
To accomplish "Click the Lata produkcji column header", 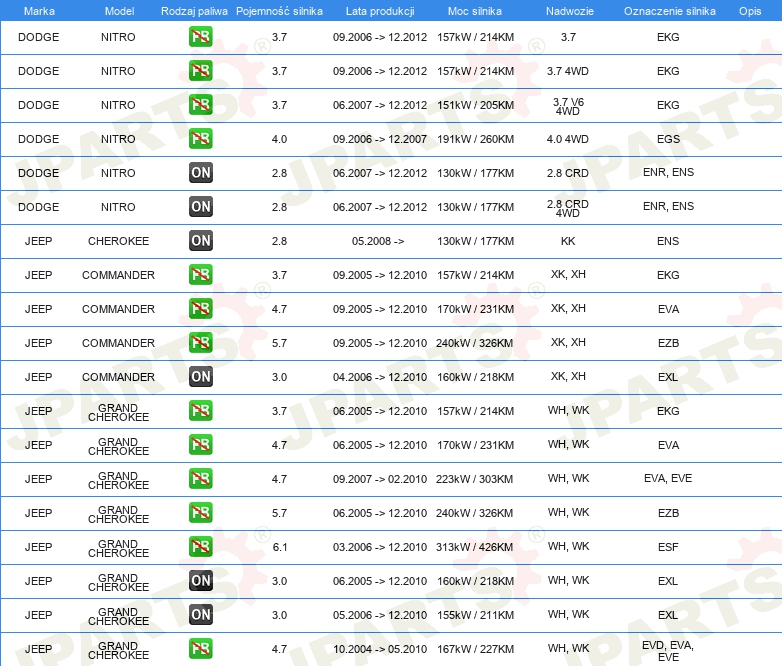I will pyautogui.click(x=380, y=11).
